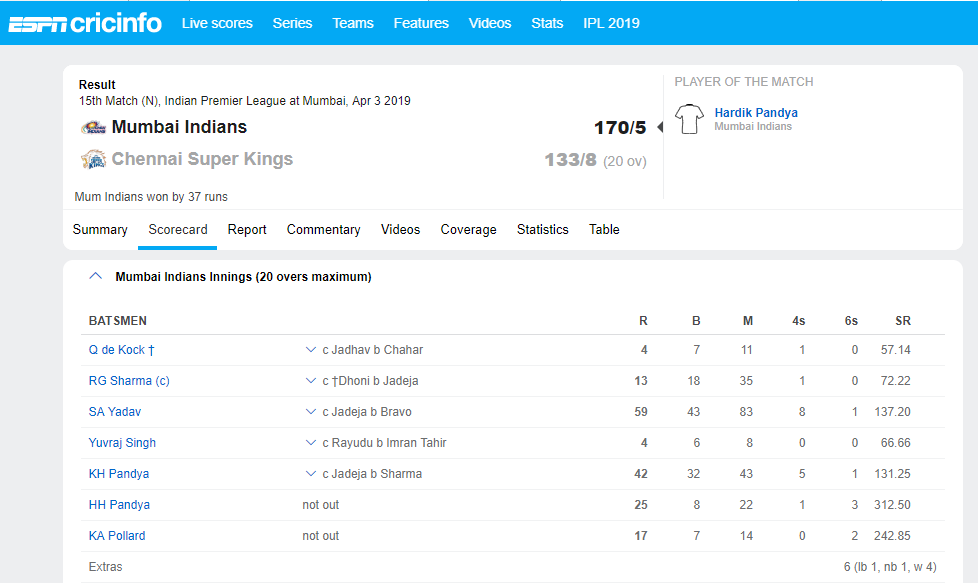This screenshot has height=583, width=978.
Task: Select the Statistics tab
Action: (542, 229)
